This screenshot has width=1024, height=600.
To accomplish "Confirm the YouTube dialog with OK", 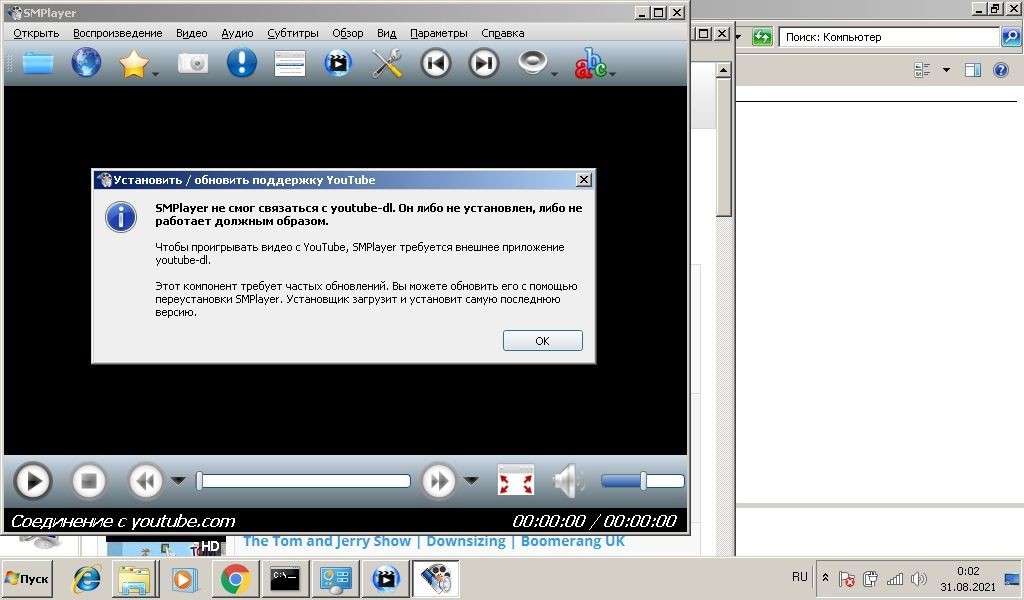I will (x=543, y=341).
